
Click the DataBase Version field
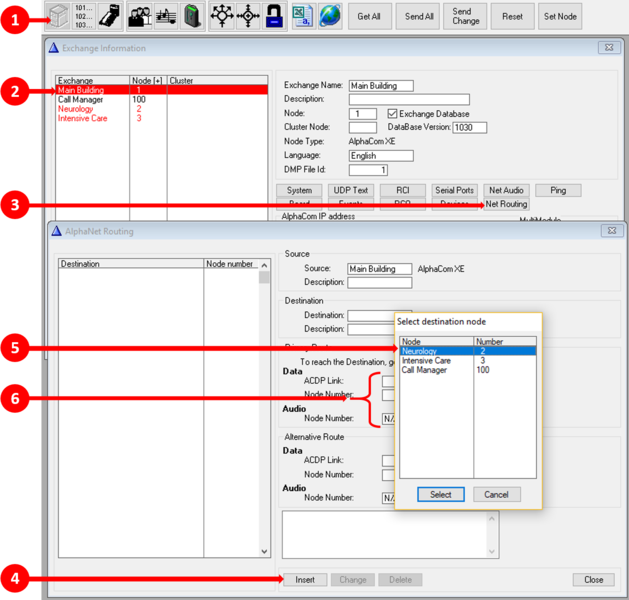(470, 128)
